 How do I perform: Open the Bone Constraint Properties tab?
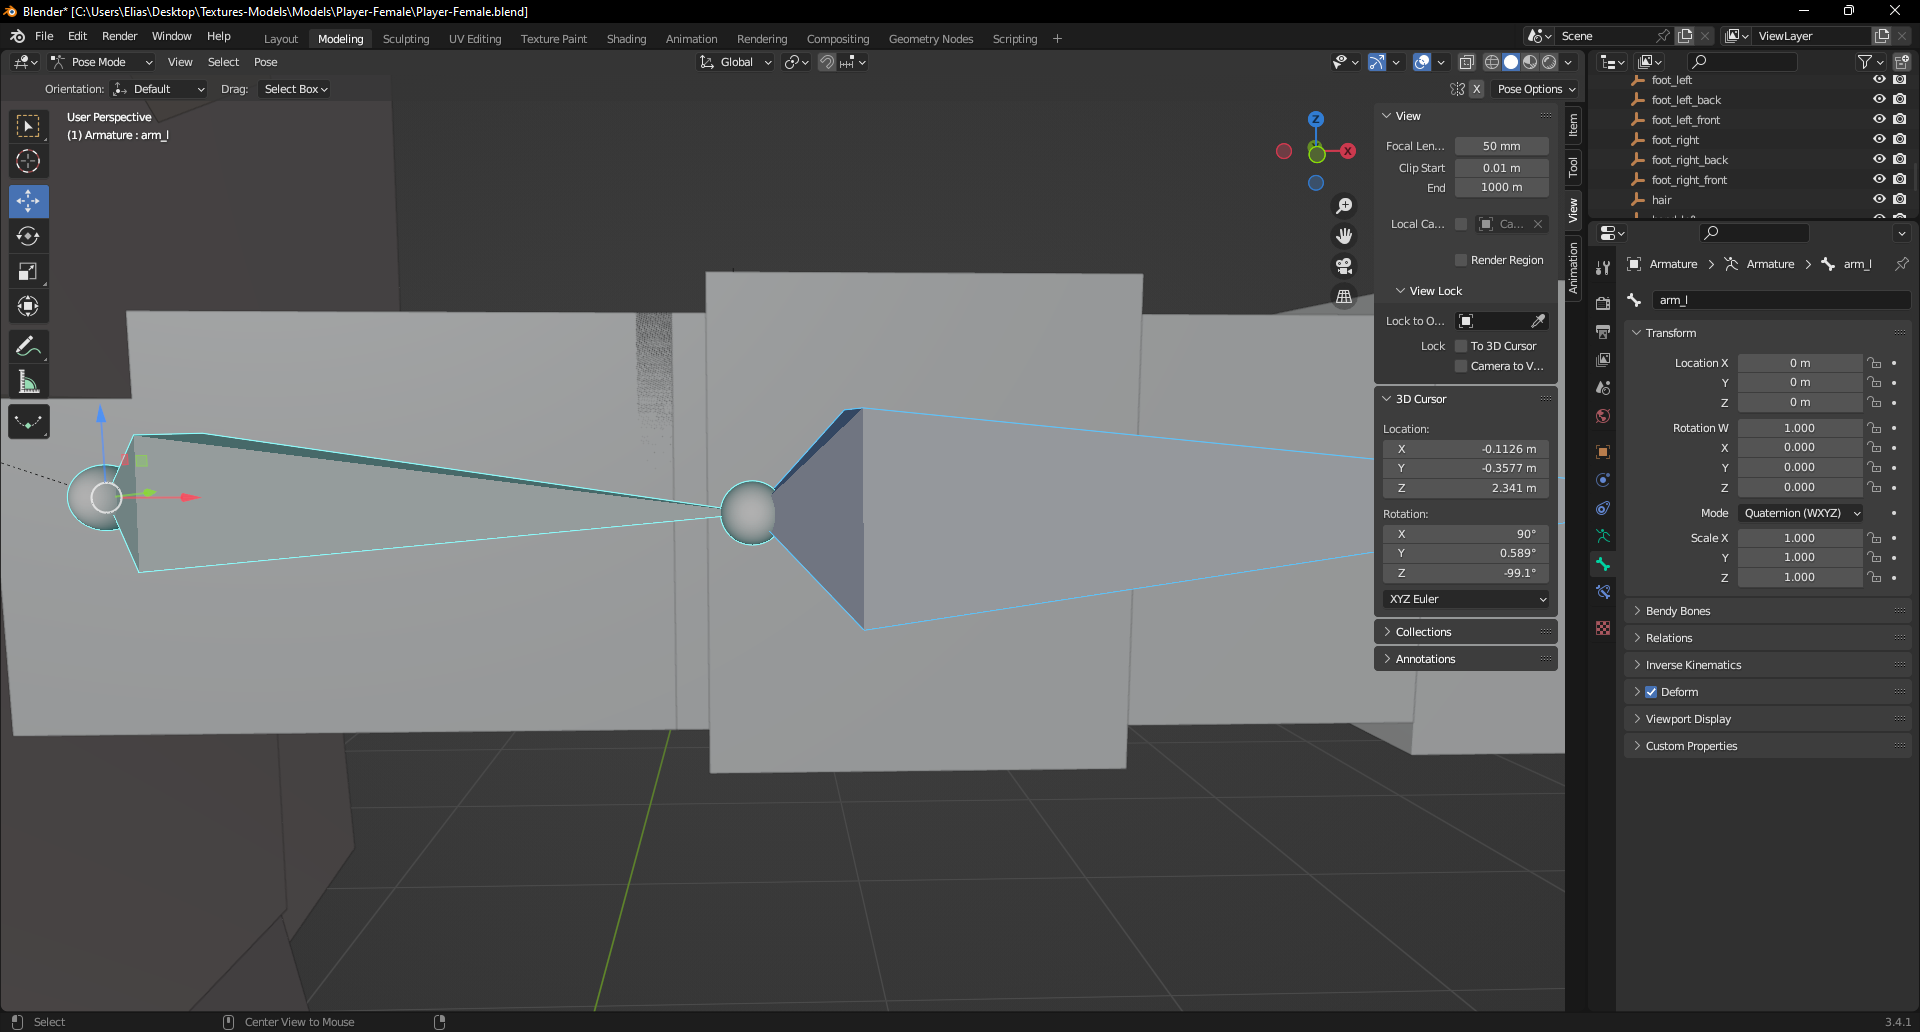coord(1603,592)
